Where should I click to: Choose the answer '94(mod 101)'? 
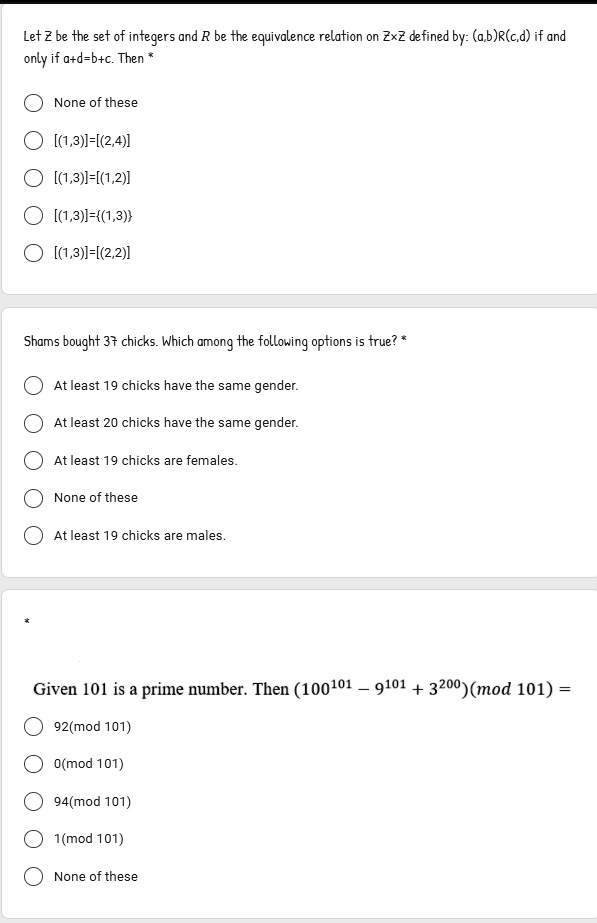(33, 801)
